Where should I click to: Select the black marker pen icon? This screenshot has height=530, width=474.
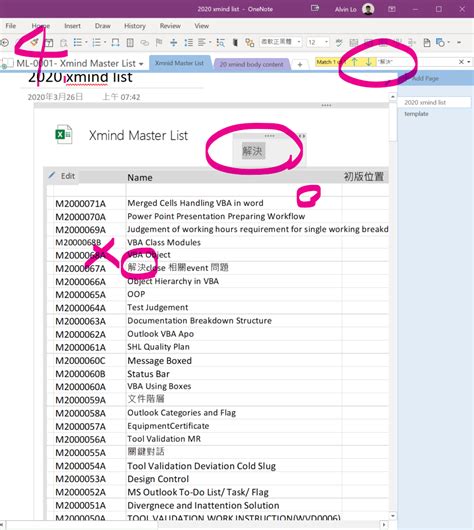tap(235, 43)
